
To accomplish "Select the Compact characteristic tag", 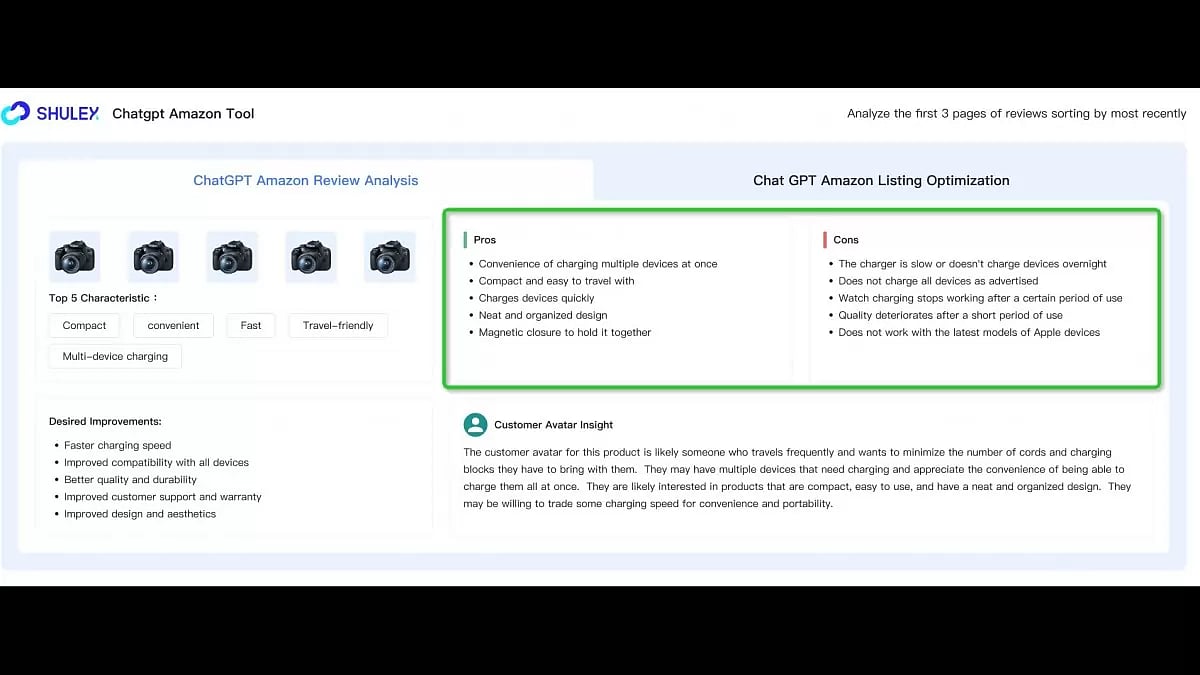I will coord(84,325).
